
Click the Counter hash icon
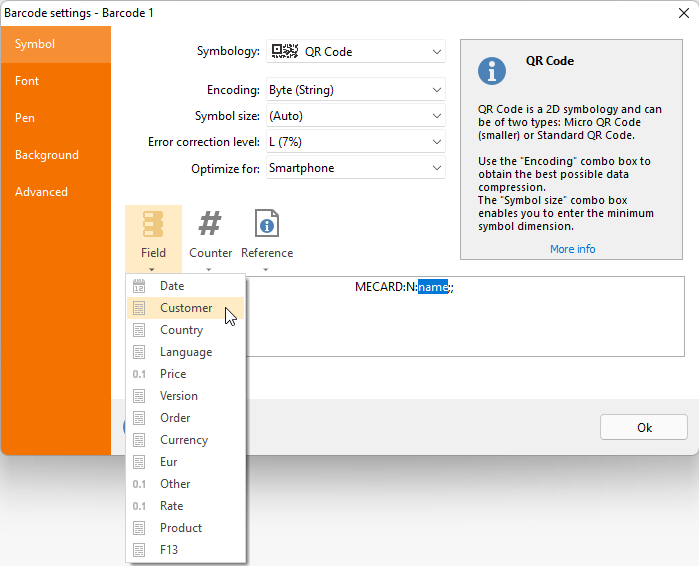point(210,224)
